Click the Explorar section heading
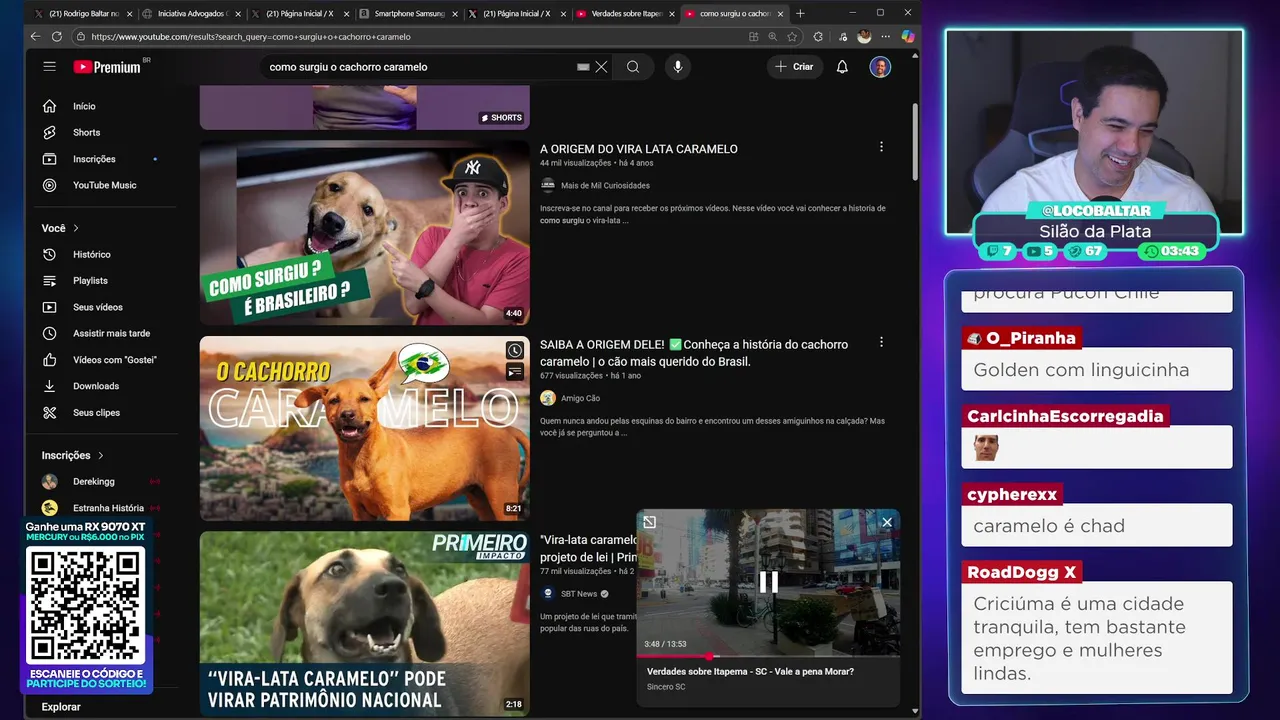The image size is (1280, 720). tap(61, 707)
